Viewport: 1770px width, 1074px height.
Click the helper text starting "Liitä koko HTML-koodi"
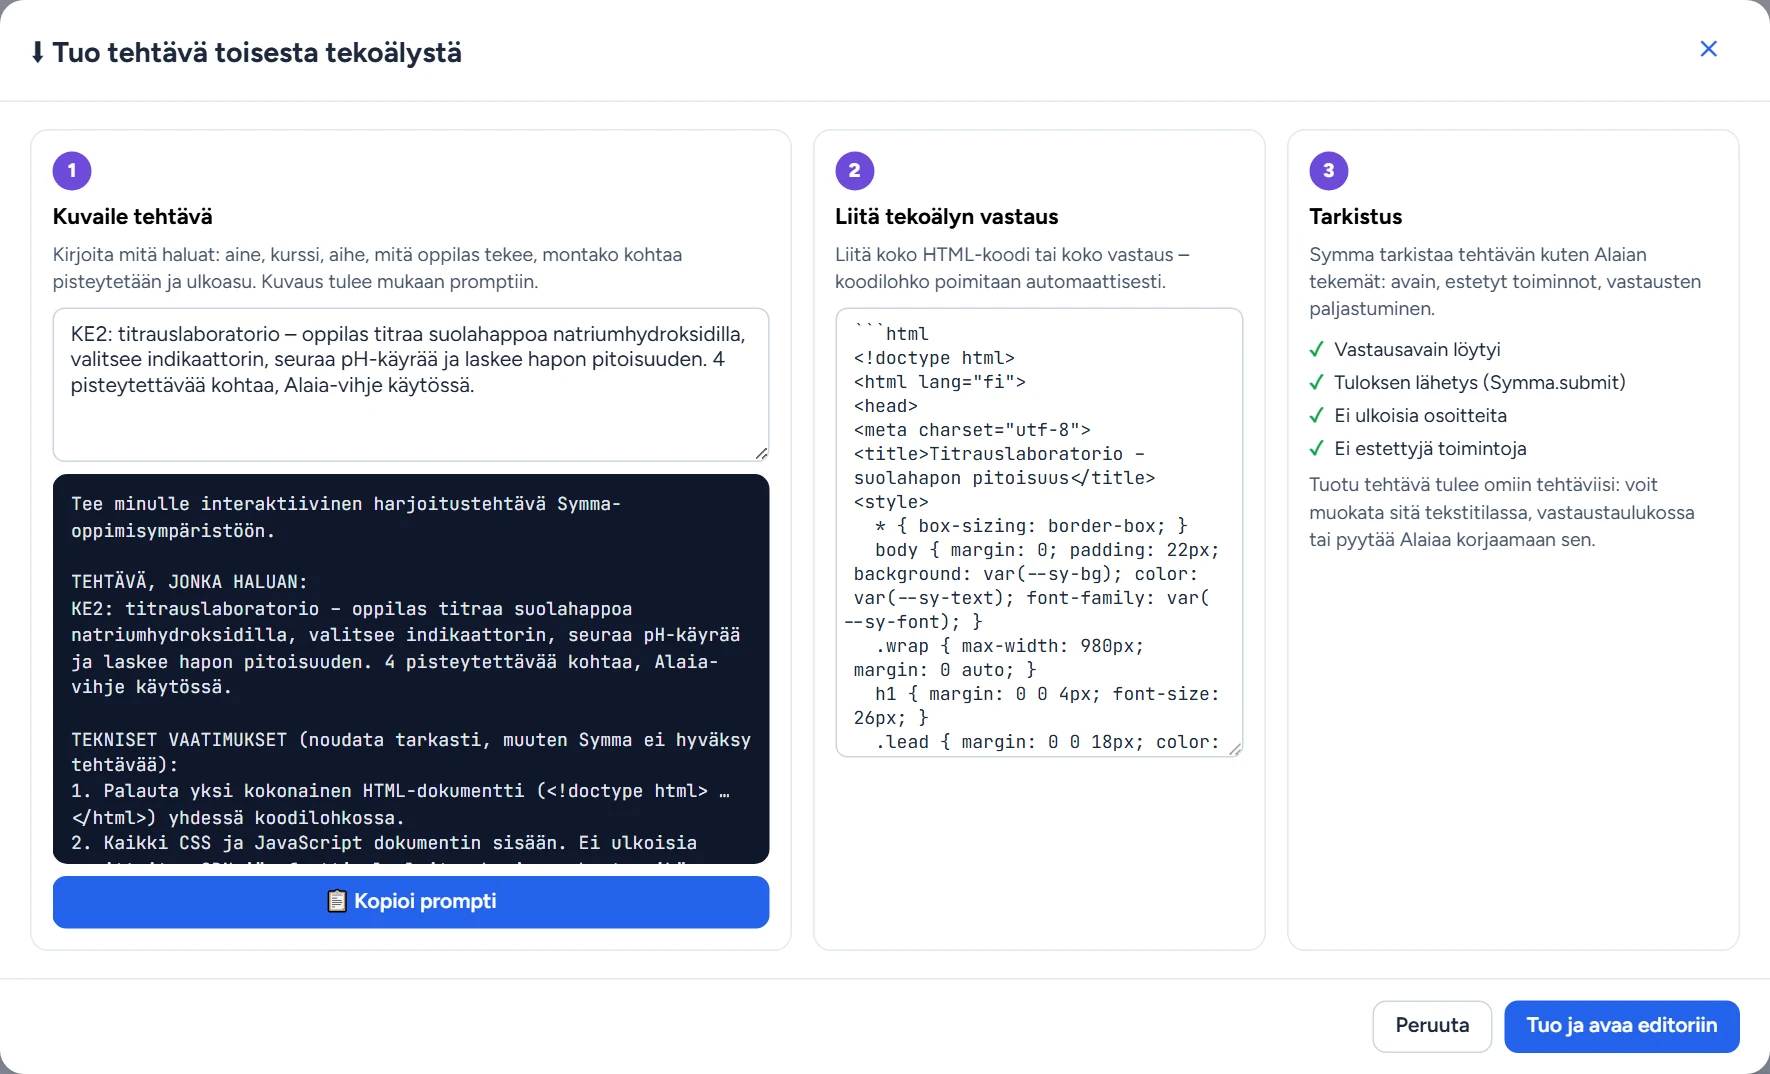(x=1012, y=268)
